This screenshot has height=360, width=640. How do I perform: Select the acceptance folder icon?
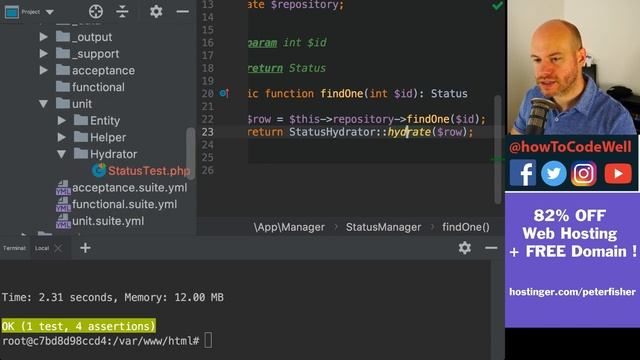(62, 70)
